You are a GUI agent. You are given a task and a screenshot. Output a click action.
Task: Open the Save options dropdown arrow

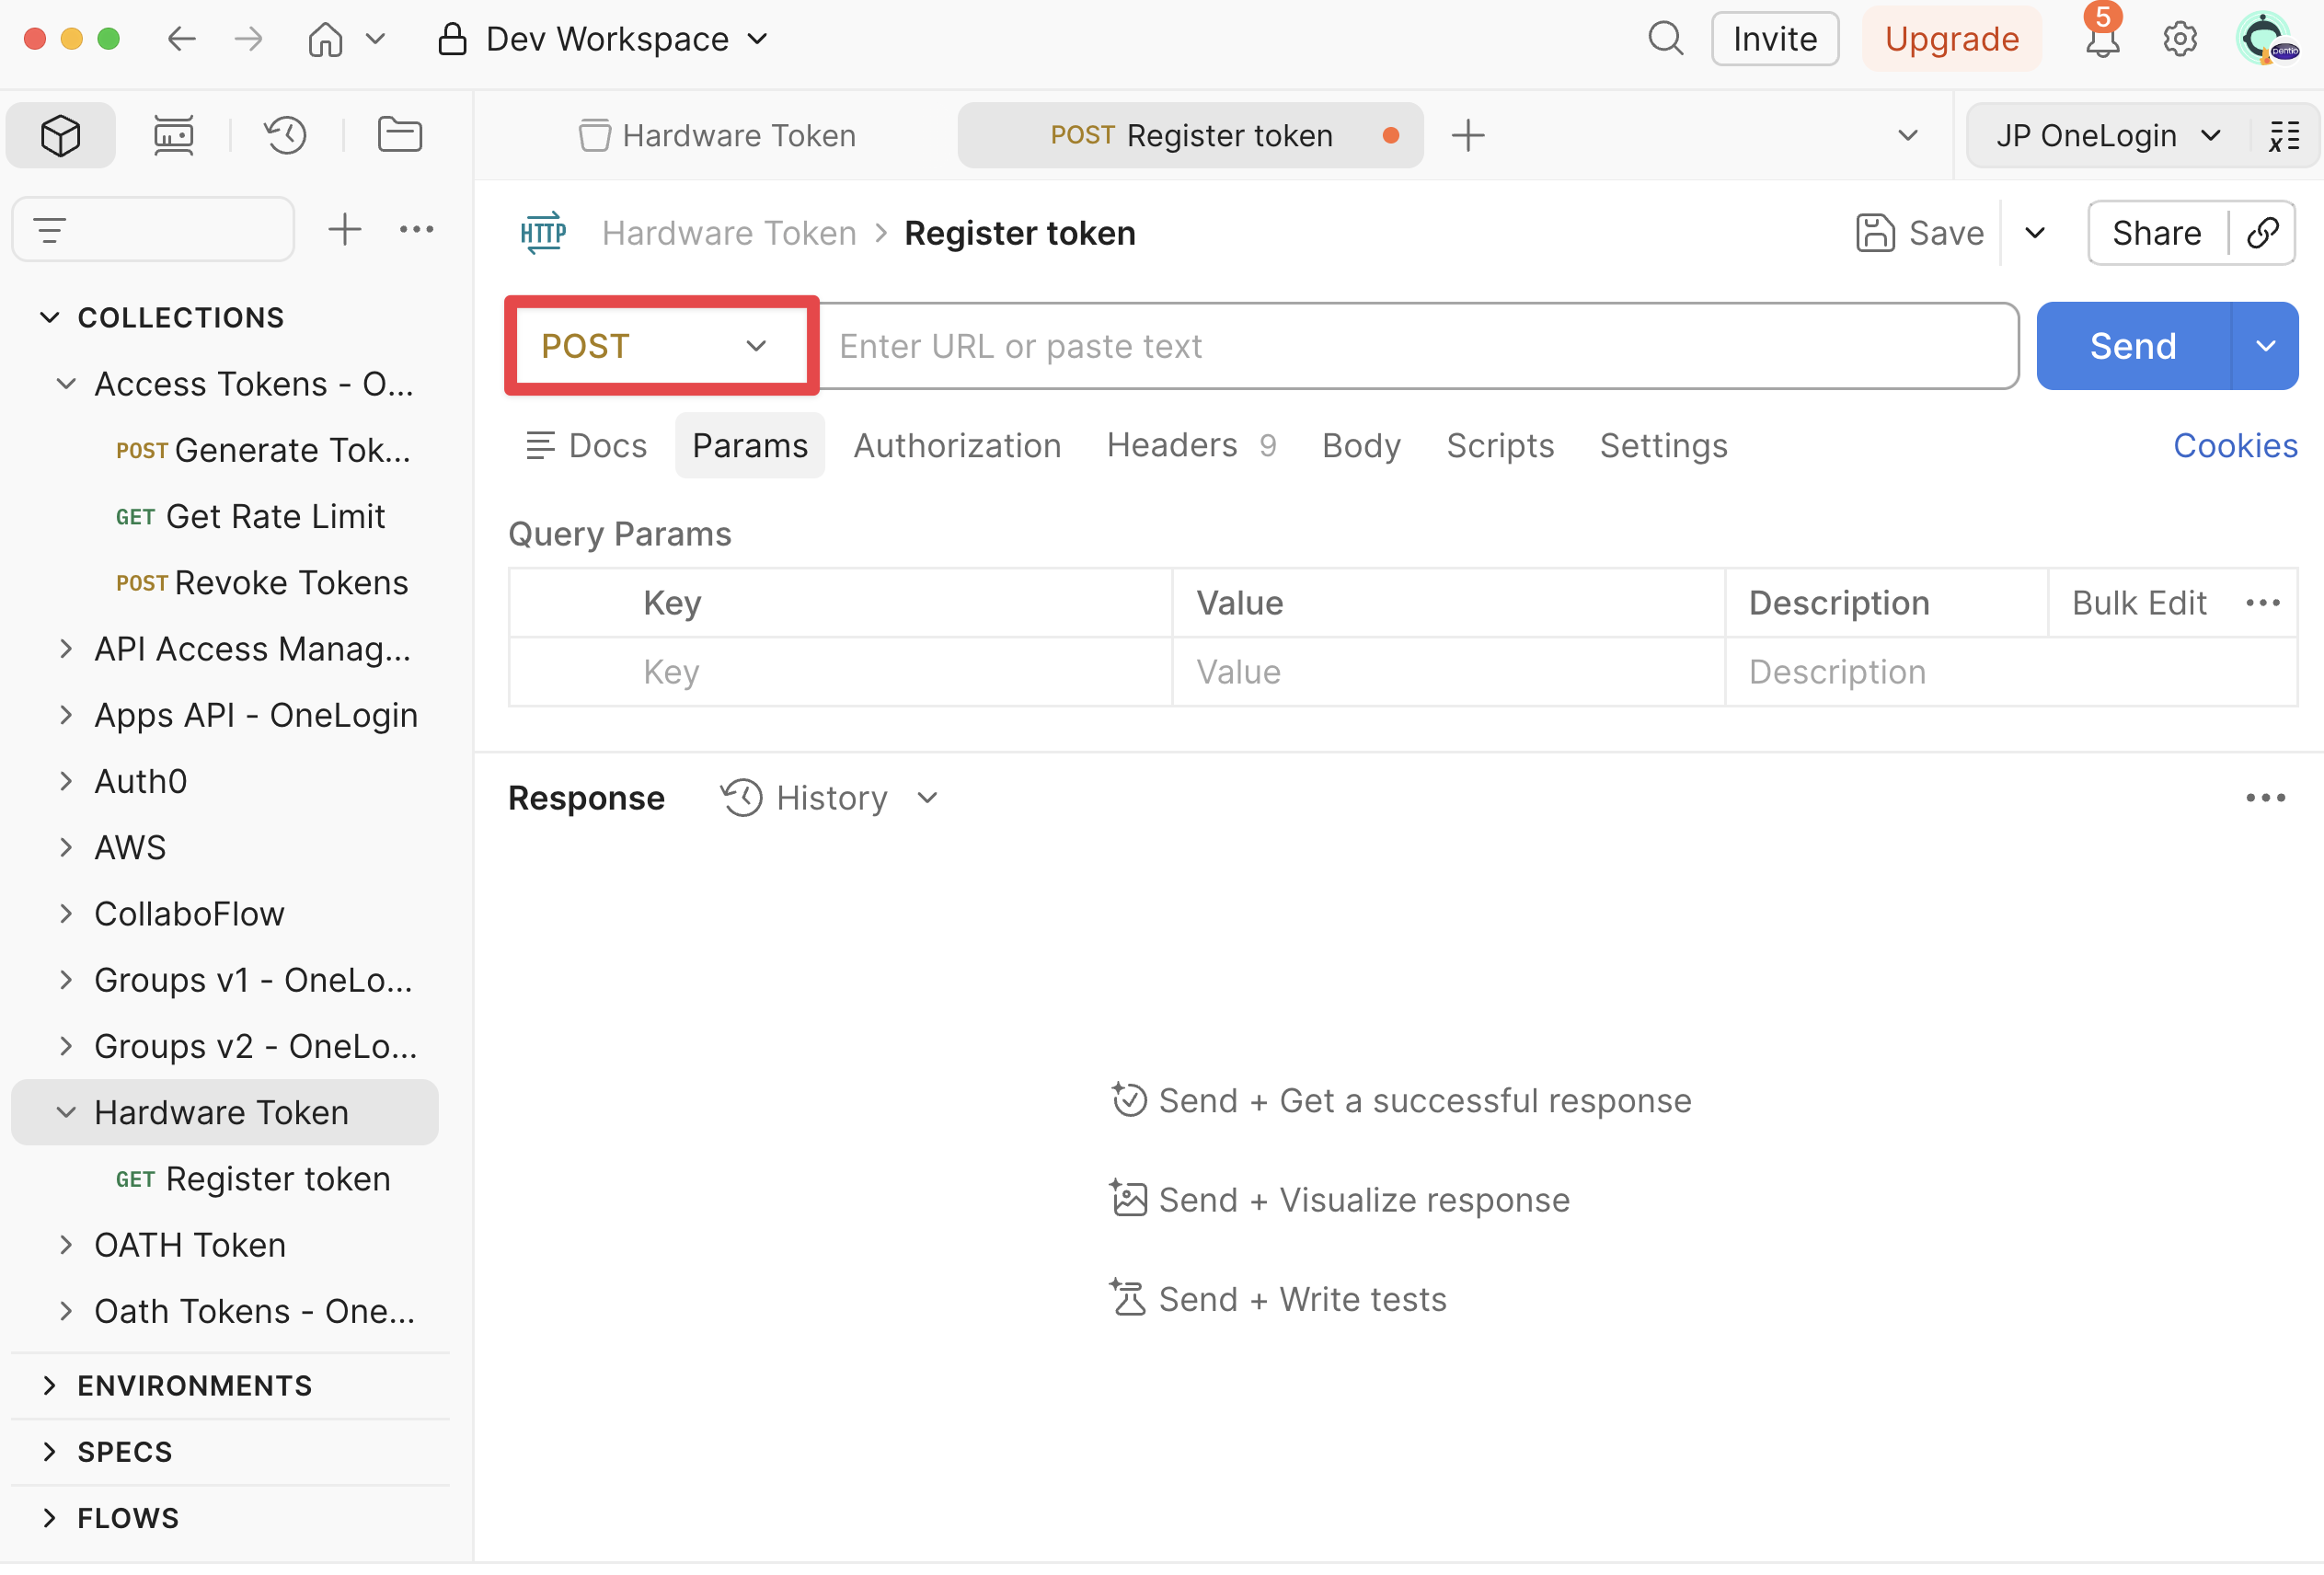point(2035,233)
